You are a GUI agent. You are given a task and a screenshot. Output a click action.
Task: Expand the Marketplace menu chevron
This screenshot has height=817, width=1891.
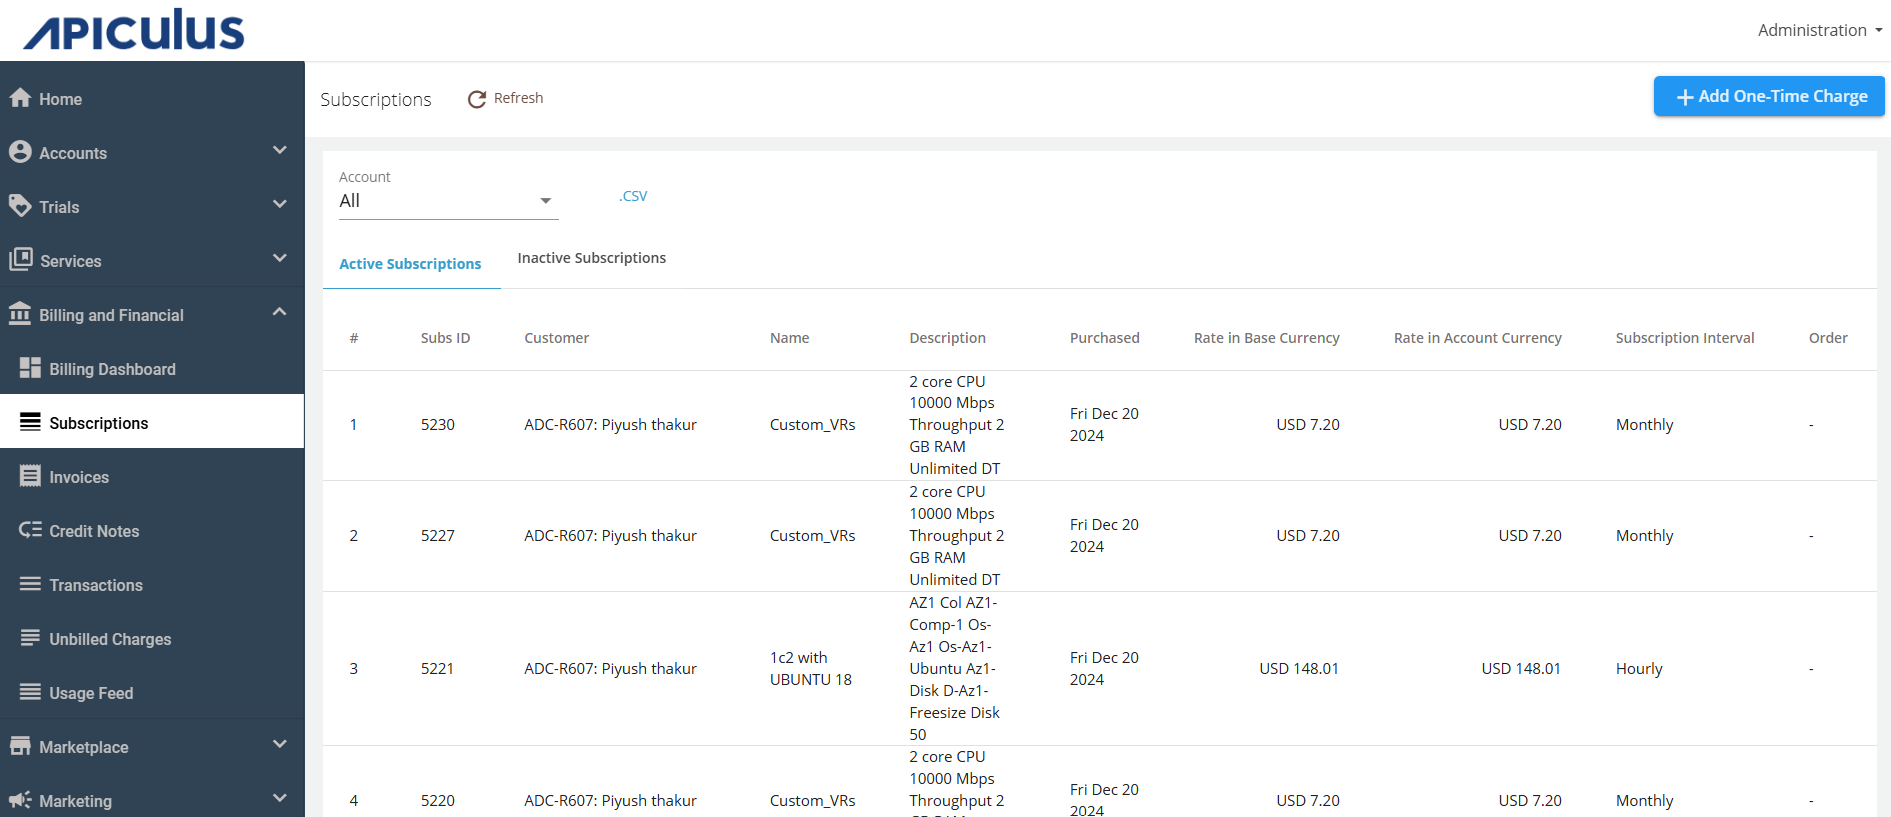[x=280, y=745]
